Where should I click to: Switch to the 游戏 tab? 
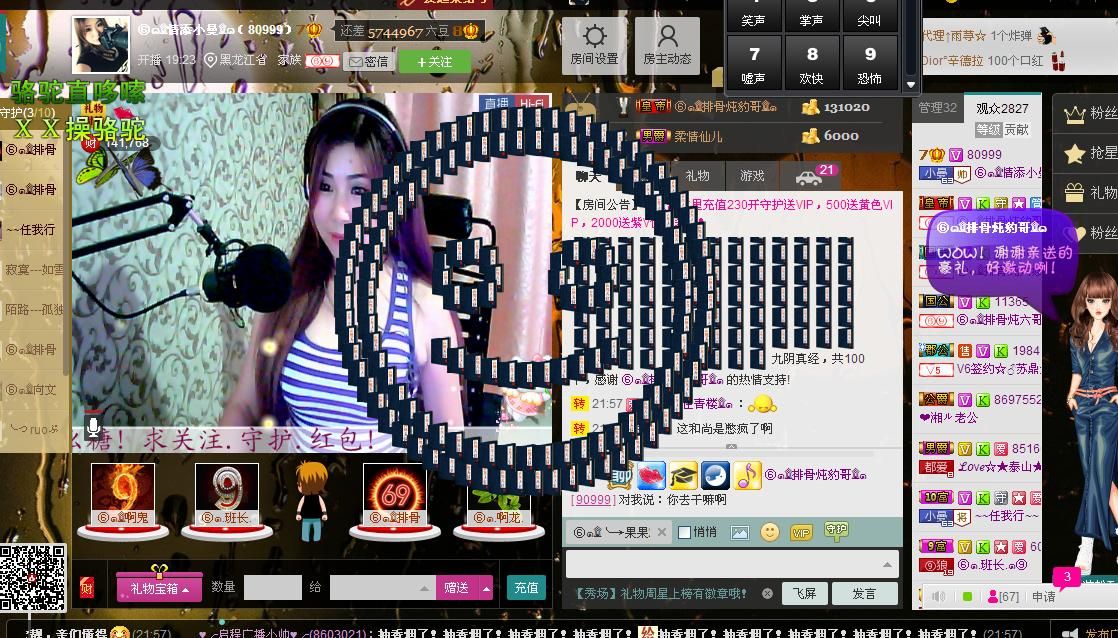pos(752,176)
